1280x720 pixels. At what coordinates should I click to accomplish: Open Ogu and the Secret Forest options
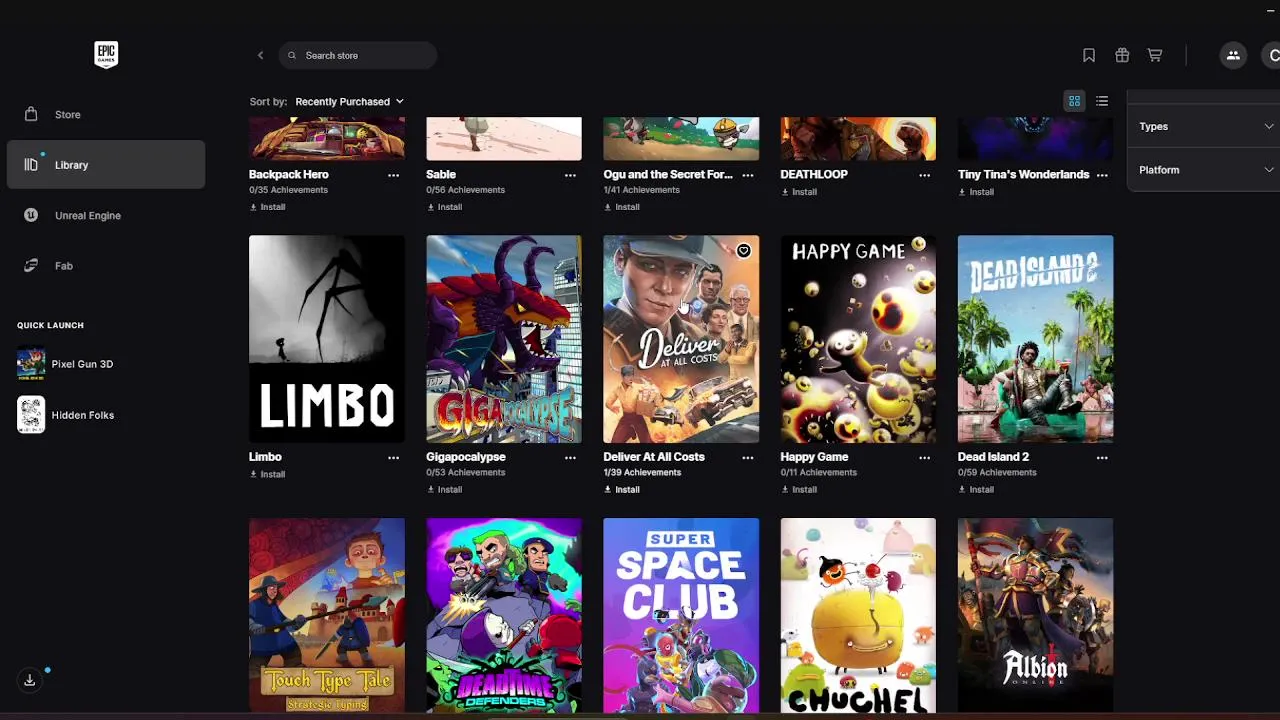coord(747,175)
